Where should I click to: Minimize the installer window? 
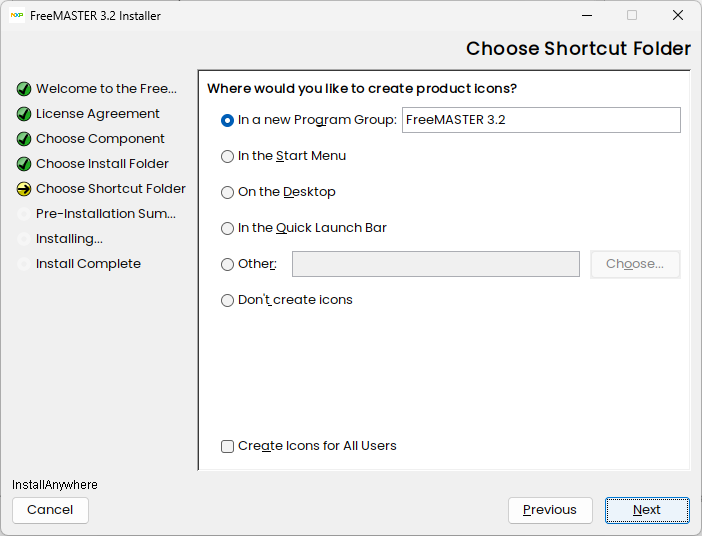(x=587, y=15)
